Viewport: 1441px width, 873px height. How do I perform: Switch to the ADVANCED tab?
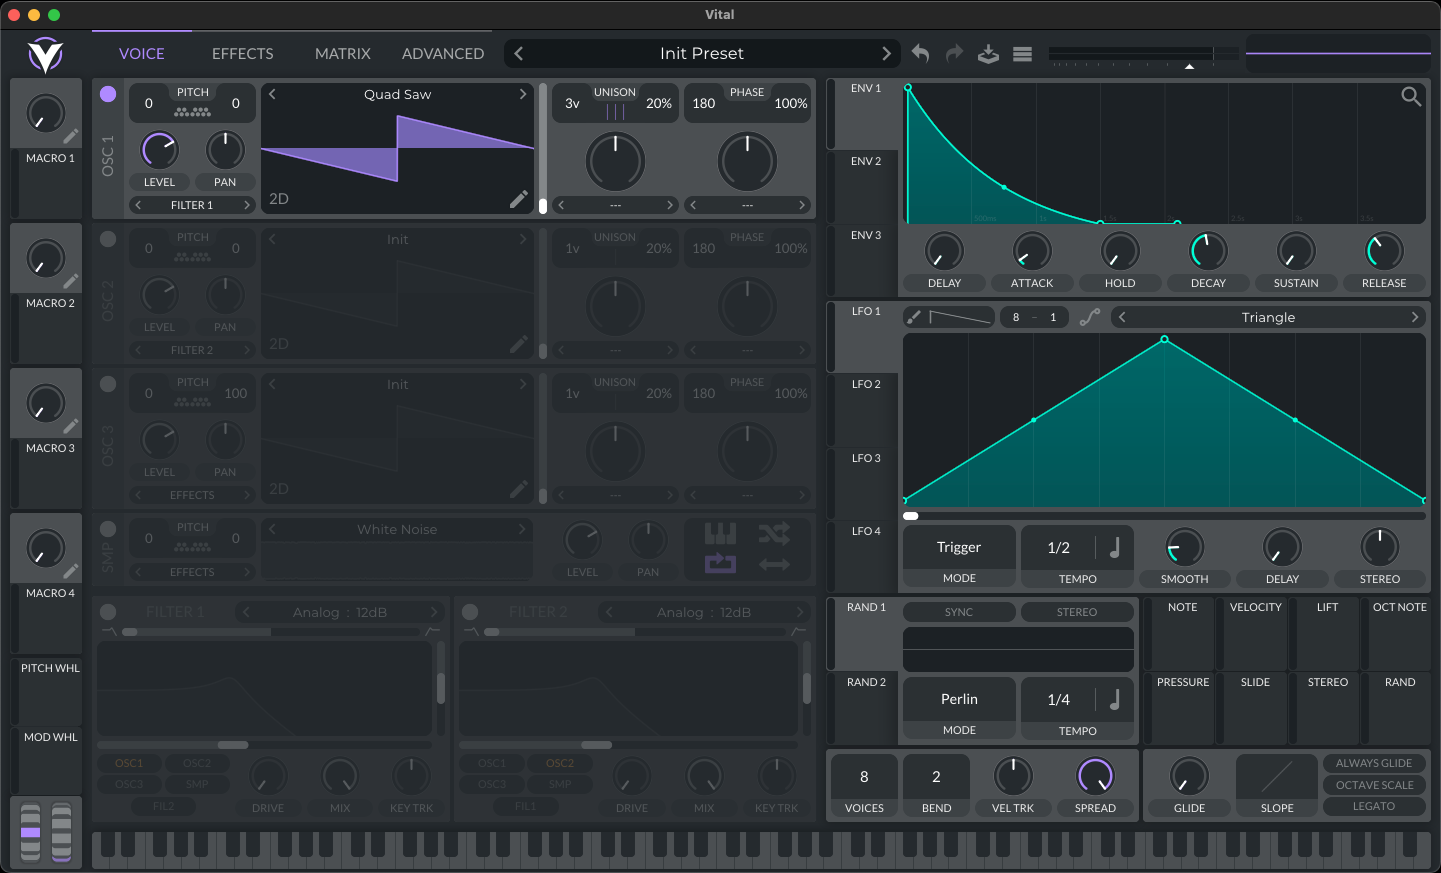click(443, 54)
